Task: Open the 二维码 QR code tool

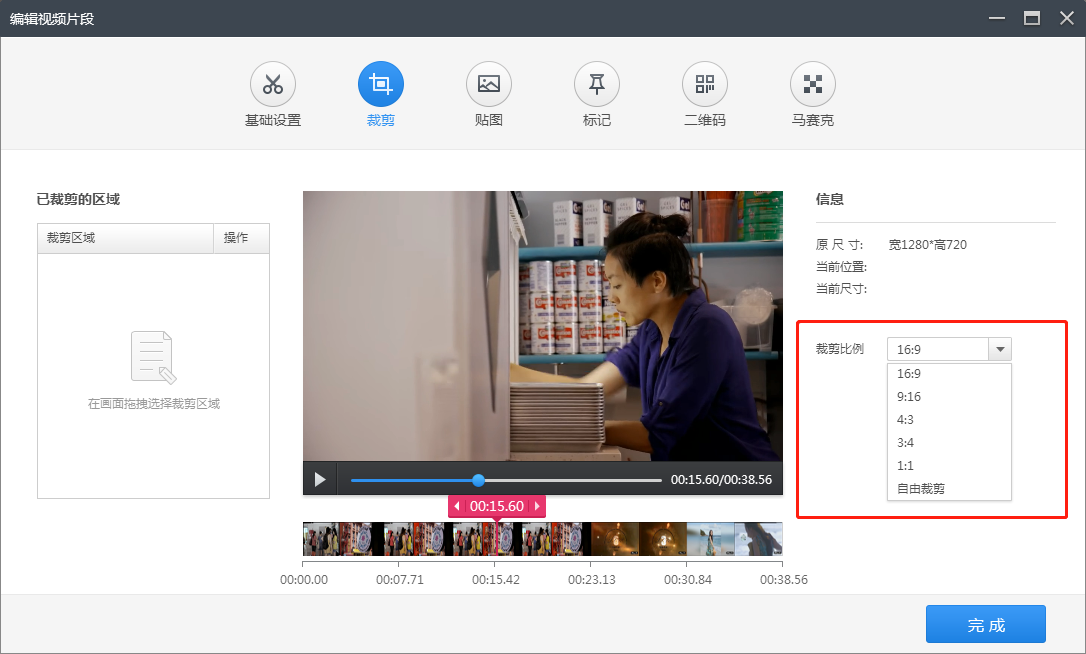Action: pyautogui.click(x=705, y=85)
